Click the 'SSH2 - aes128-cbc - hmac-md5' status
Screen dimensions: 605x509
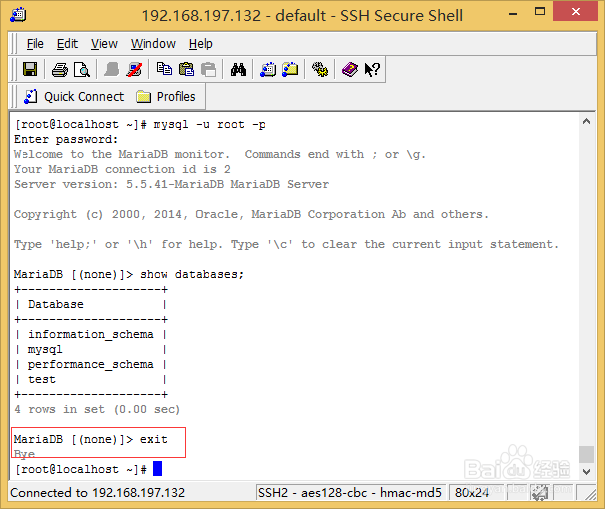[x=350, y=493]
